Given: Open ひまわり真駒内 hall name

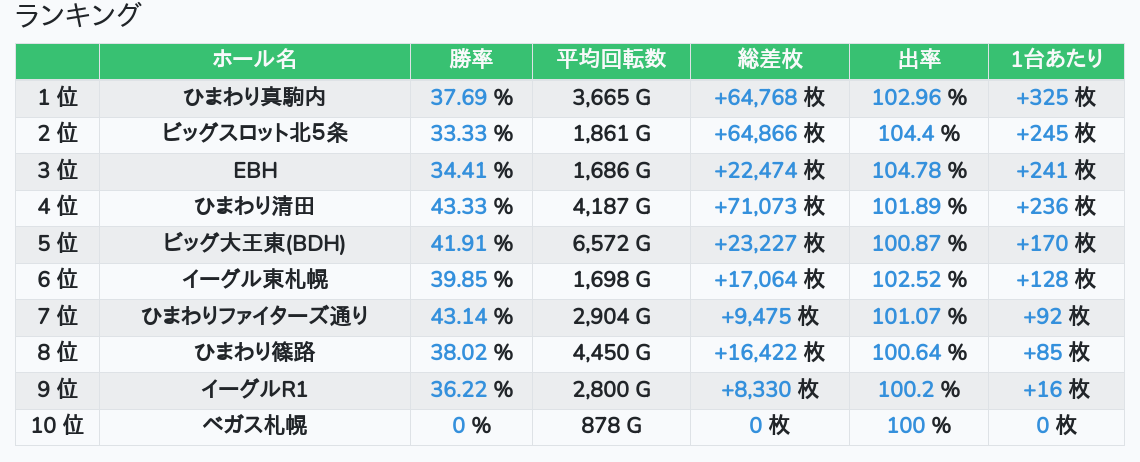Looking at the screenshot, I should [x=255, y=98].
